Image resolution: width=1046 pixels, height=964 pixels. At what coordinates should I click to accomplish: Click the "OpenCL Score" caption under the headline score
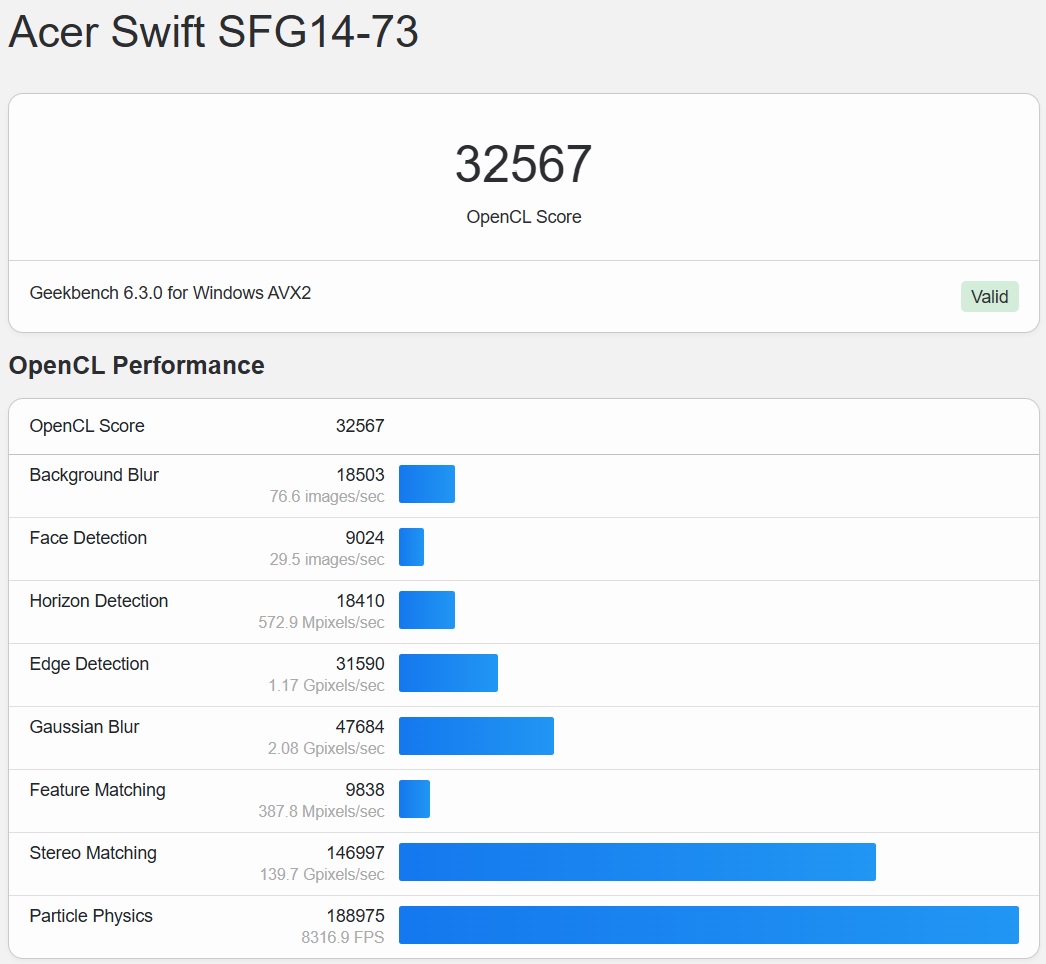tap(524, 217)
